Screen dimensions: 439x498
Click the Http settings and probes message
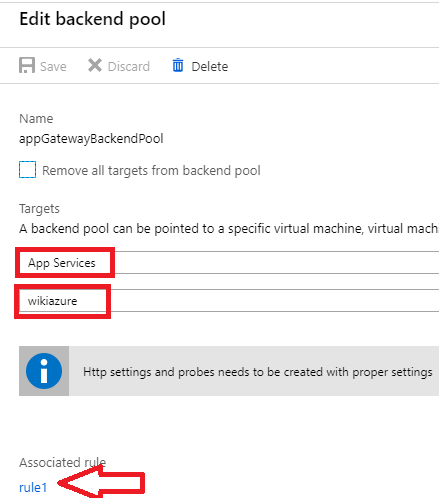(x=258, y=372)
